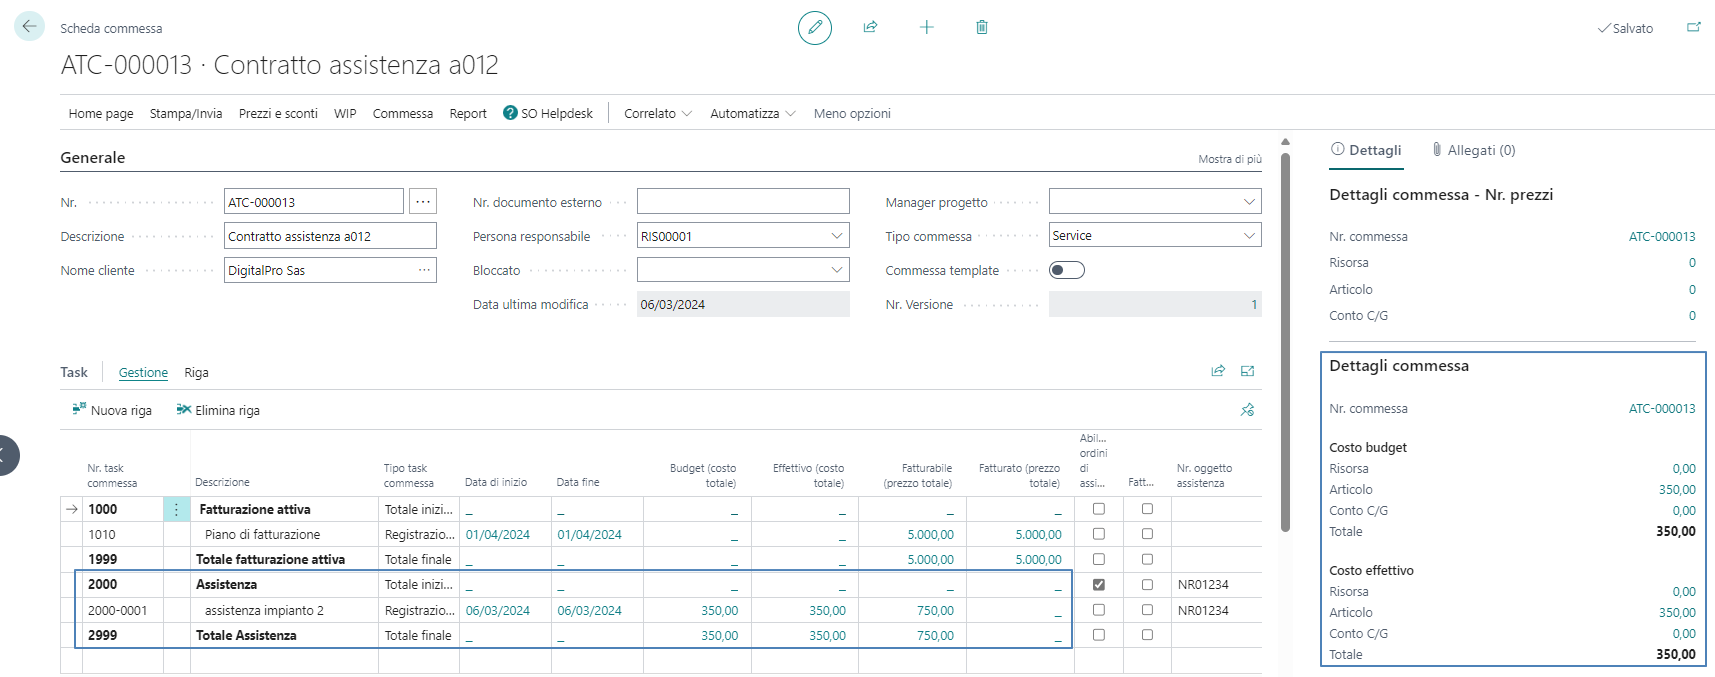This screenshot has height=677, width=1715.
Task: Share the Task lines list icon
Action: pyautogui.click(x=1217, y=371)
